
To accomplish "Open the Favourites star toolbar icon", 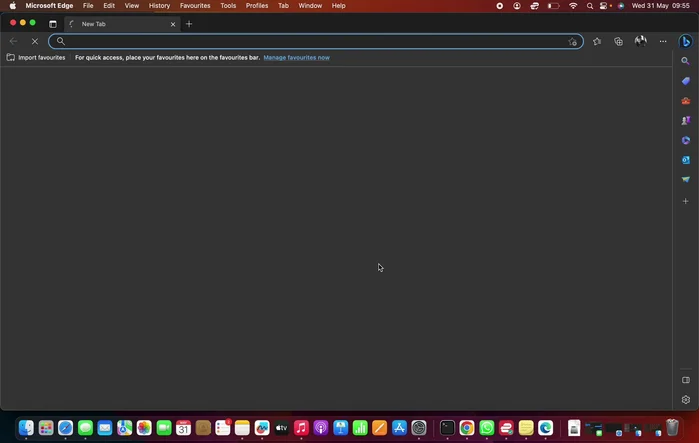I will [x=597, y=41].
